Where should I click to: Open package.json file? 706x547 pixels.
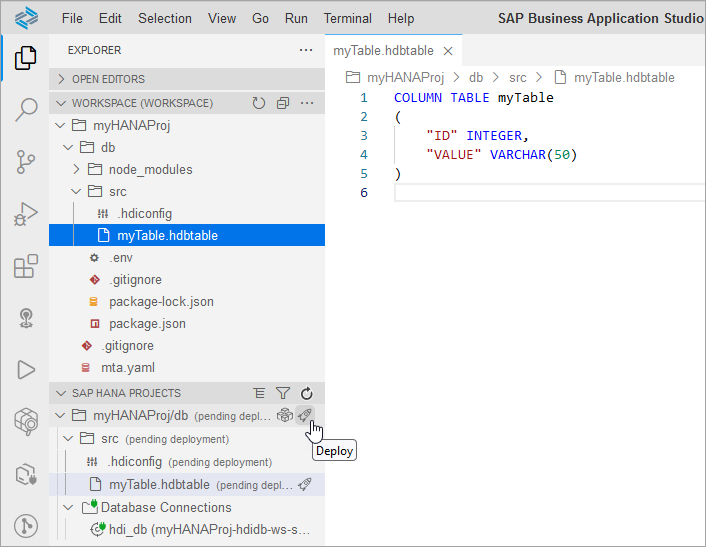pyautogui.click(x=187, y=324)
